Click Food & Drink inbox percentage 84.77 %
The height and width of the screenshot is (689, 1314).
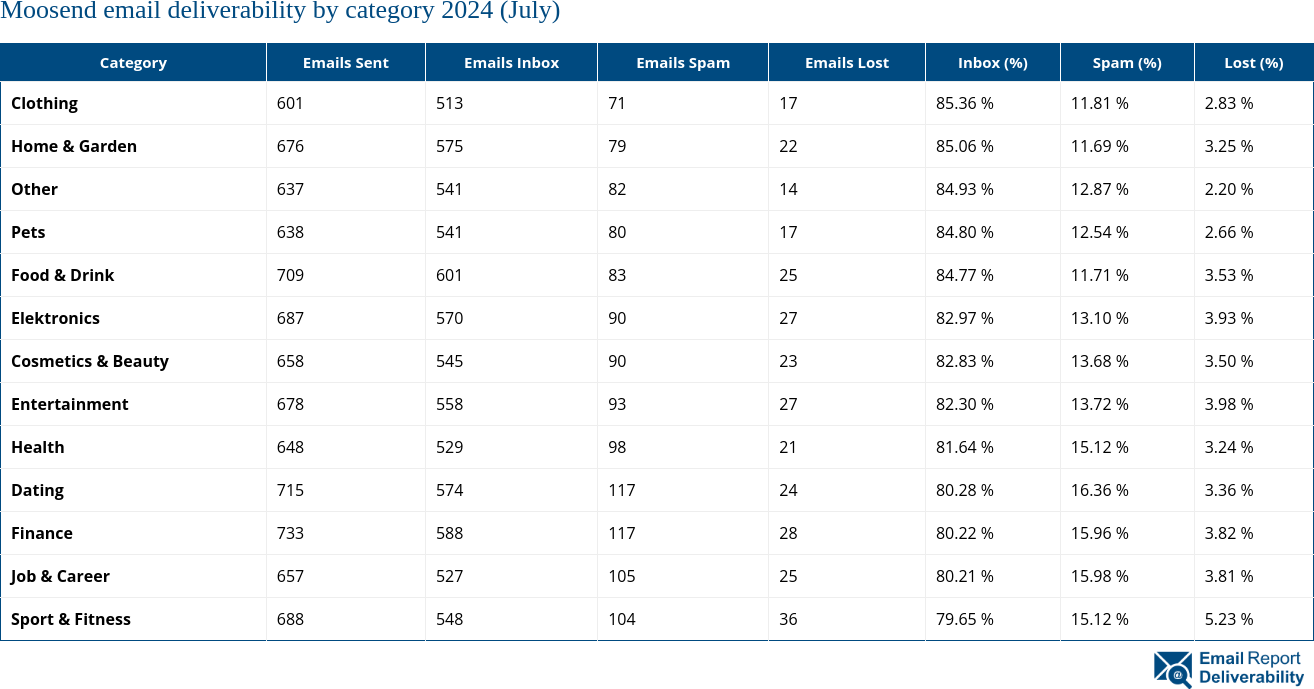965,275
